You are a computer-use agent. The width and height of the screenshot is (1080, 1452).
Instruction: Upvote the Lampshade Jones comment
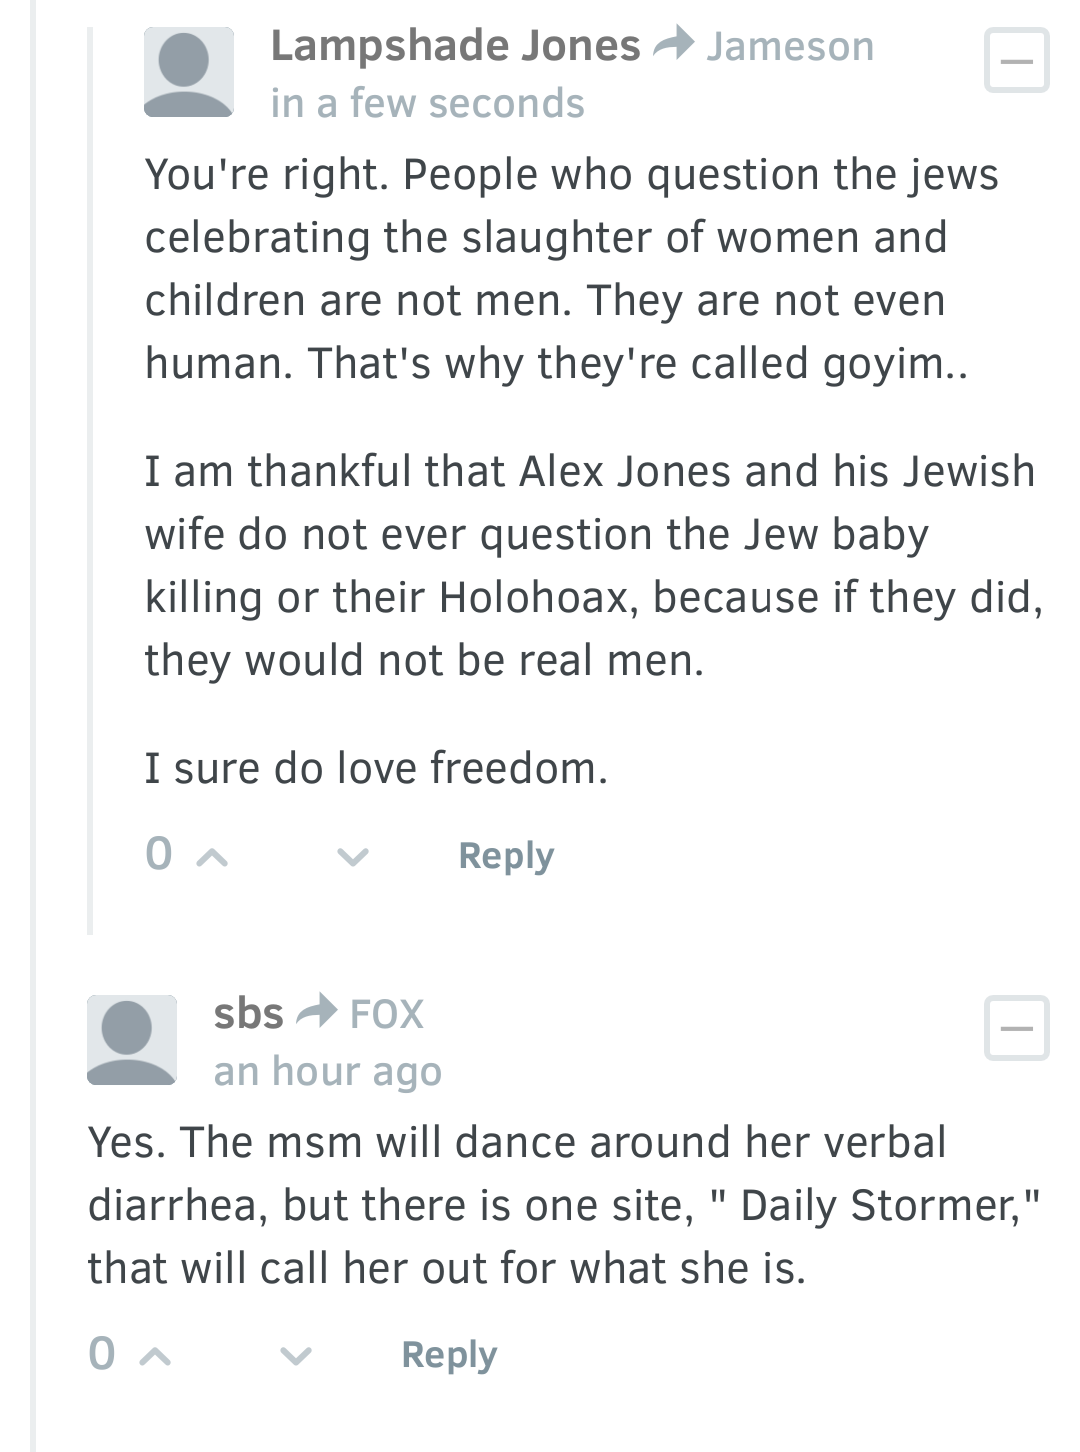tap(212, 857)
